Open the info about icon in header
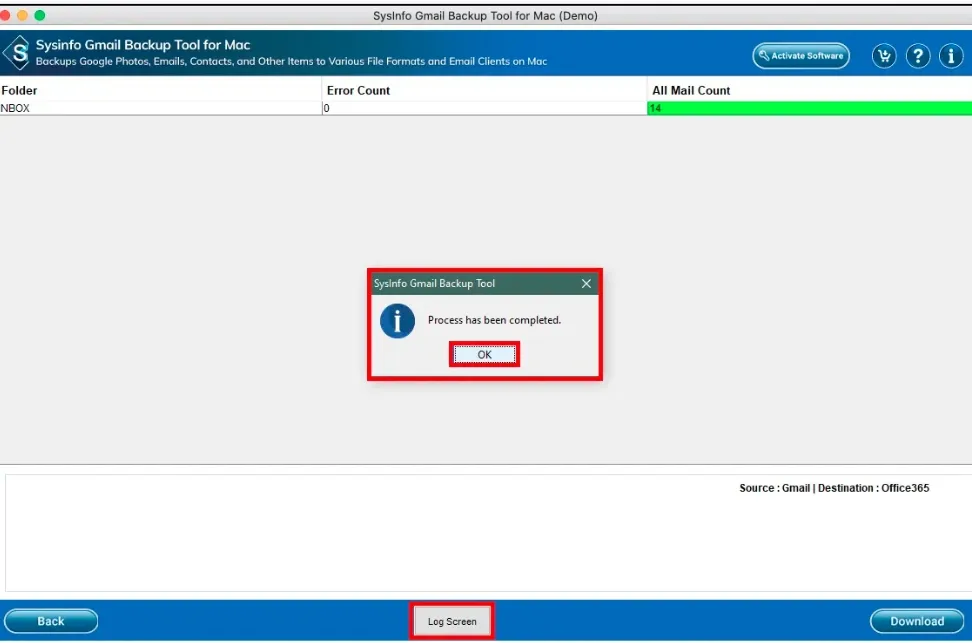 coord(950,56)
